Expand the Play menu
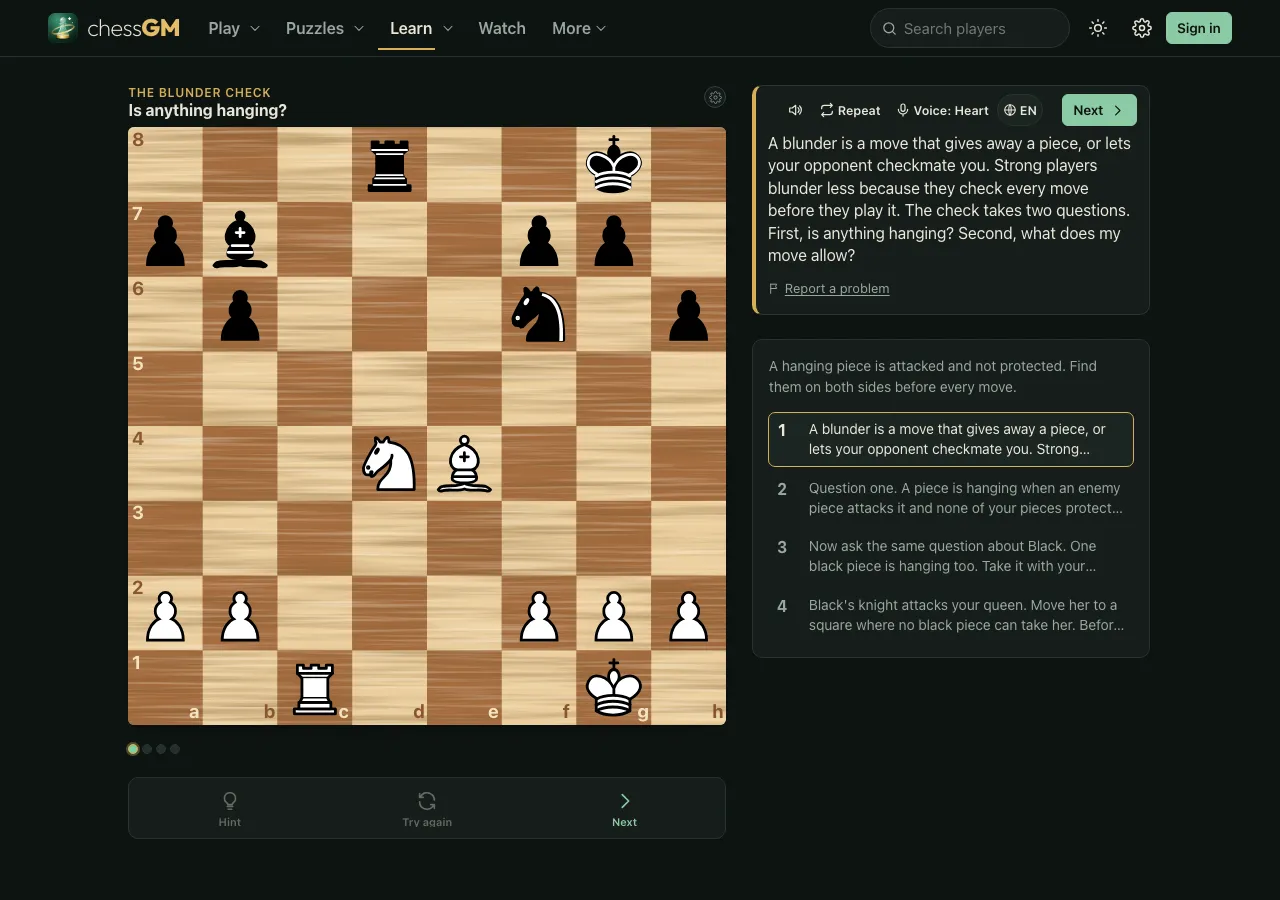The image size is (1280, 900). tap(234, 28)
